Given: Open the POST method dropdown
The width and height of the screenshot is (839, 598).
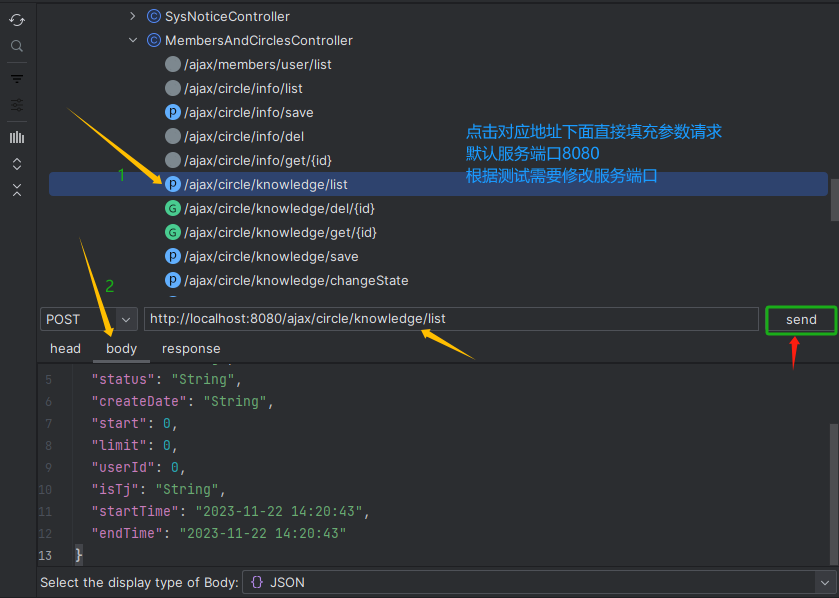Looking at the screenshot, I should [123, 318].
